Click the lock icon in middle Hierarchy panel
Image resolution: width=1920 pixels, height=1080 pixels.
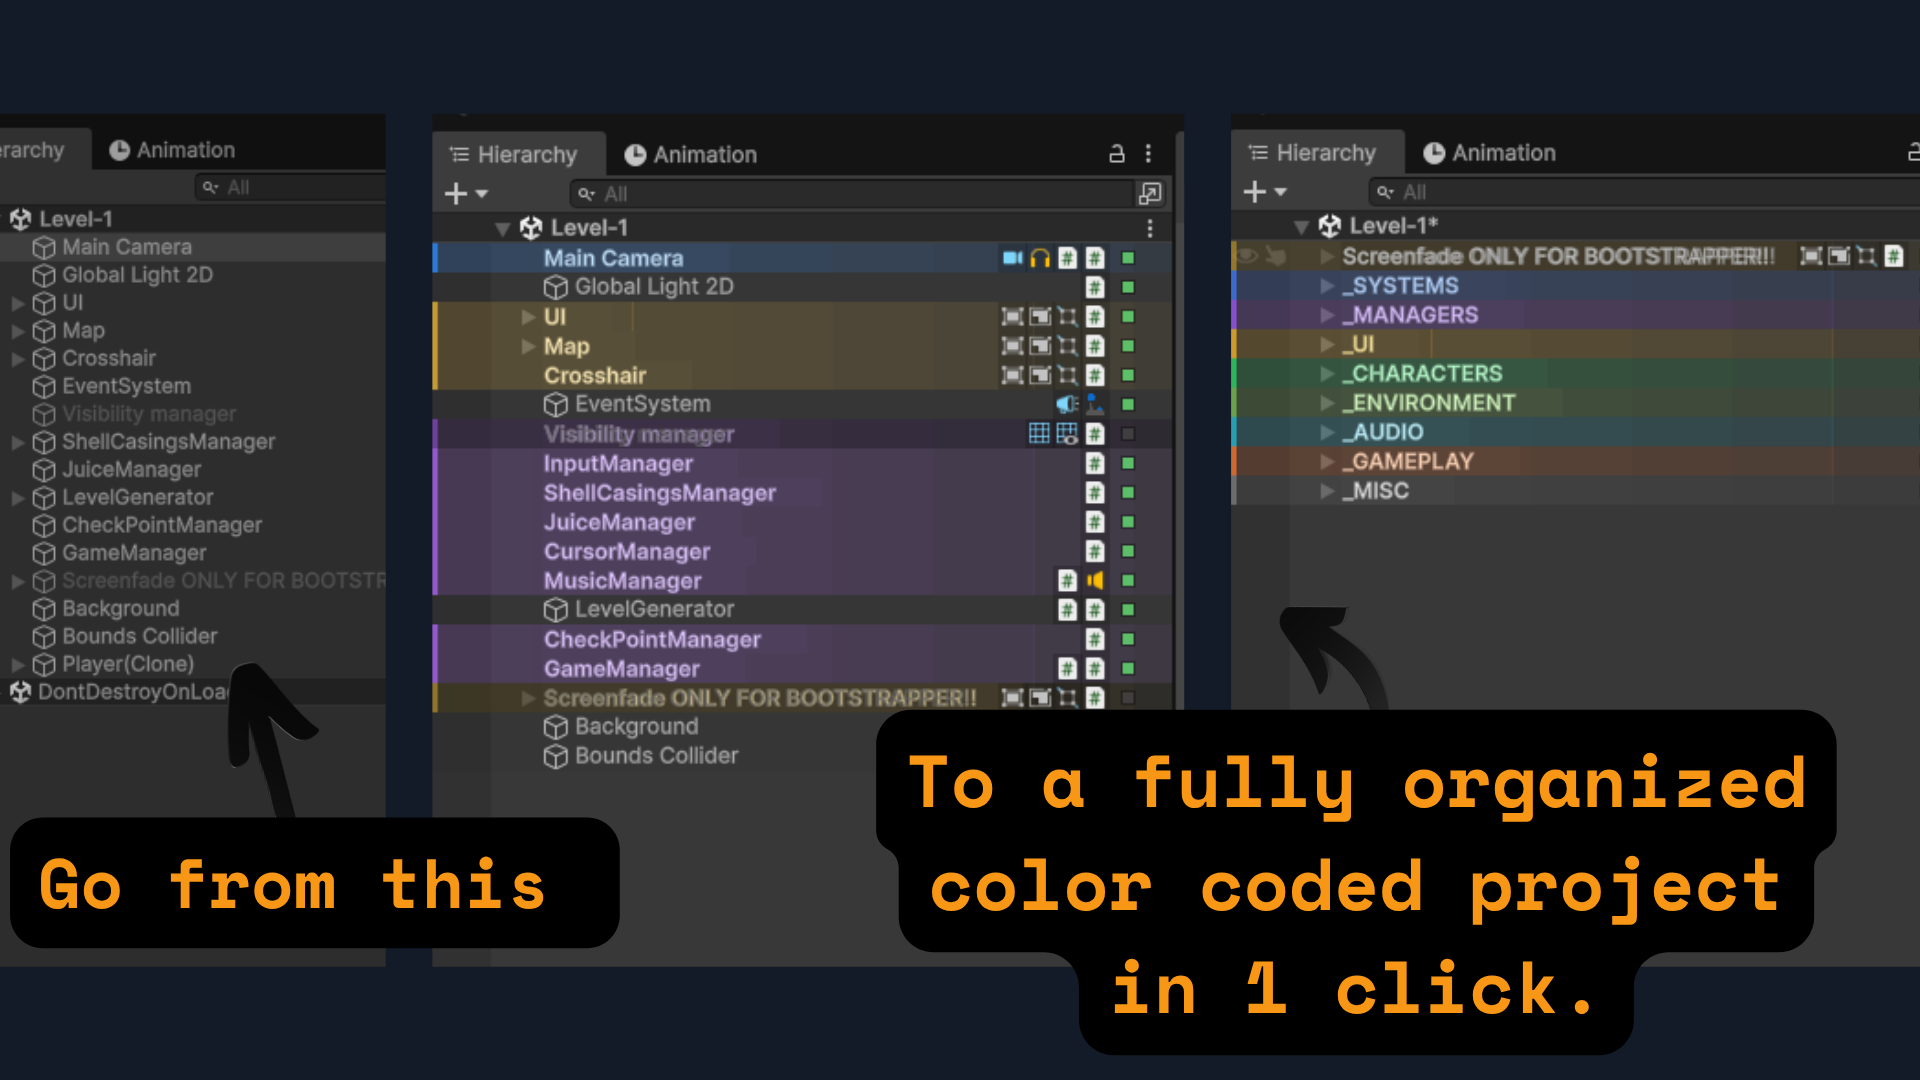coord(1117,153)
